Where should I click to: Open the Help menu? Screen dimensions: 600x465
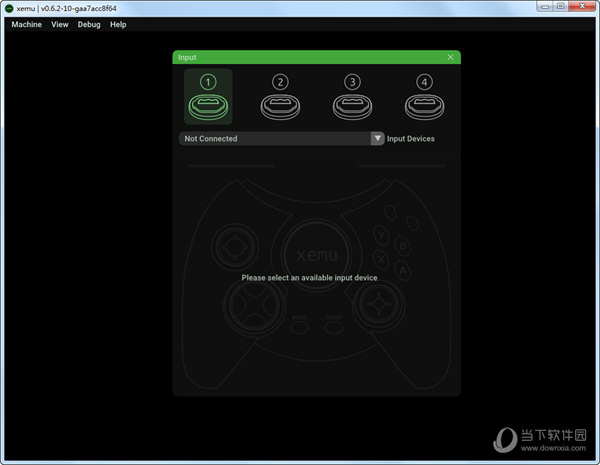pyautogui.click(x=118, y=24)
